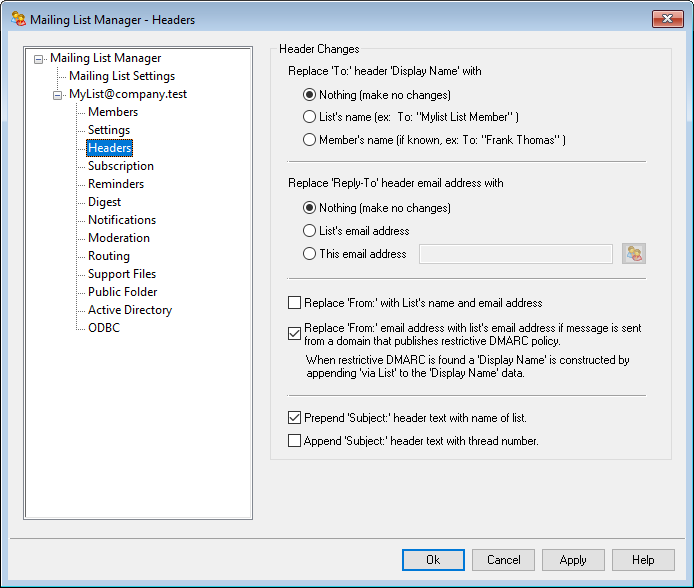Screen dimensions: 694x588
Task: Collapse the Mailing List Manager tree root
Action: coord(39,58)
